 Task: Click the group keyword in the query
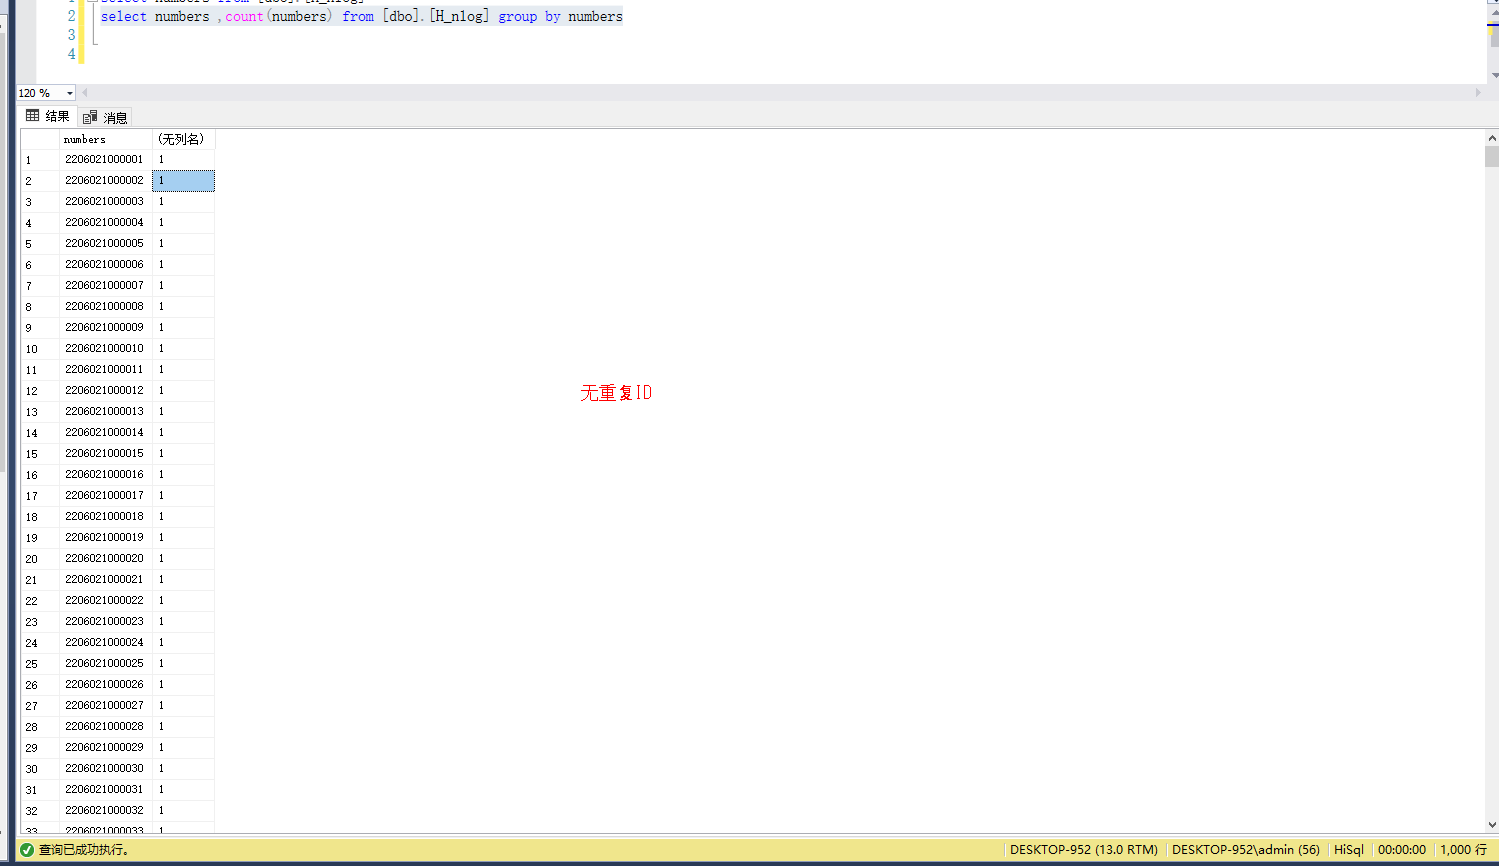click(518, 16)
